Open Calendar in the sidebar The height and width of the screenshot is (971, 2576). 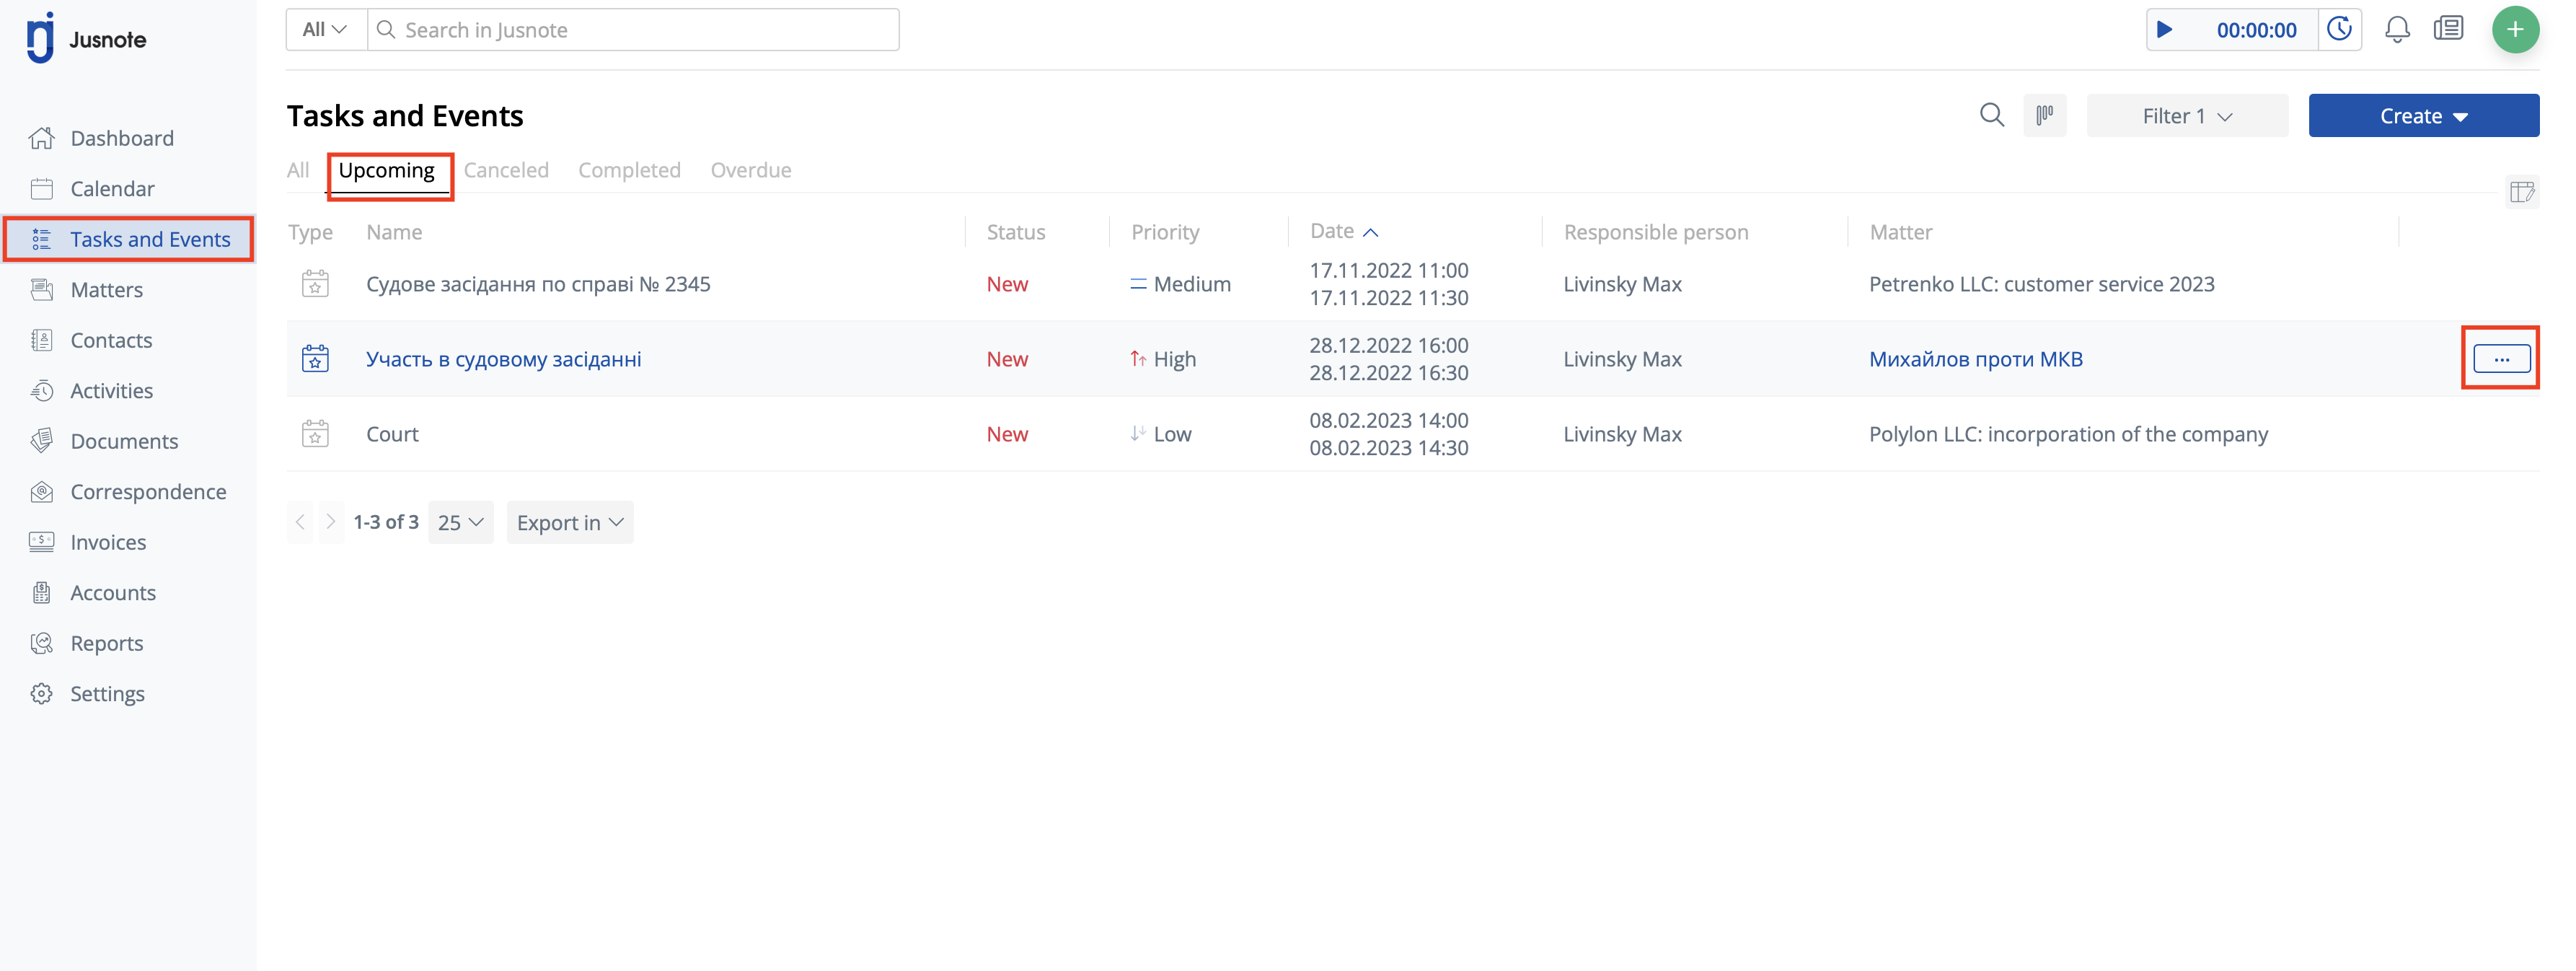click(128, 188)
